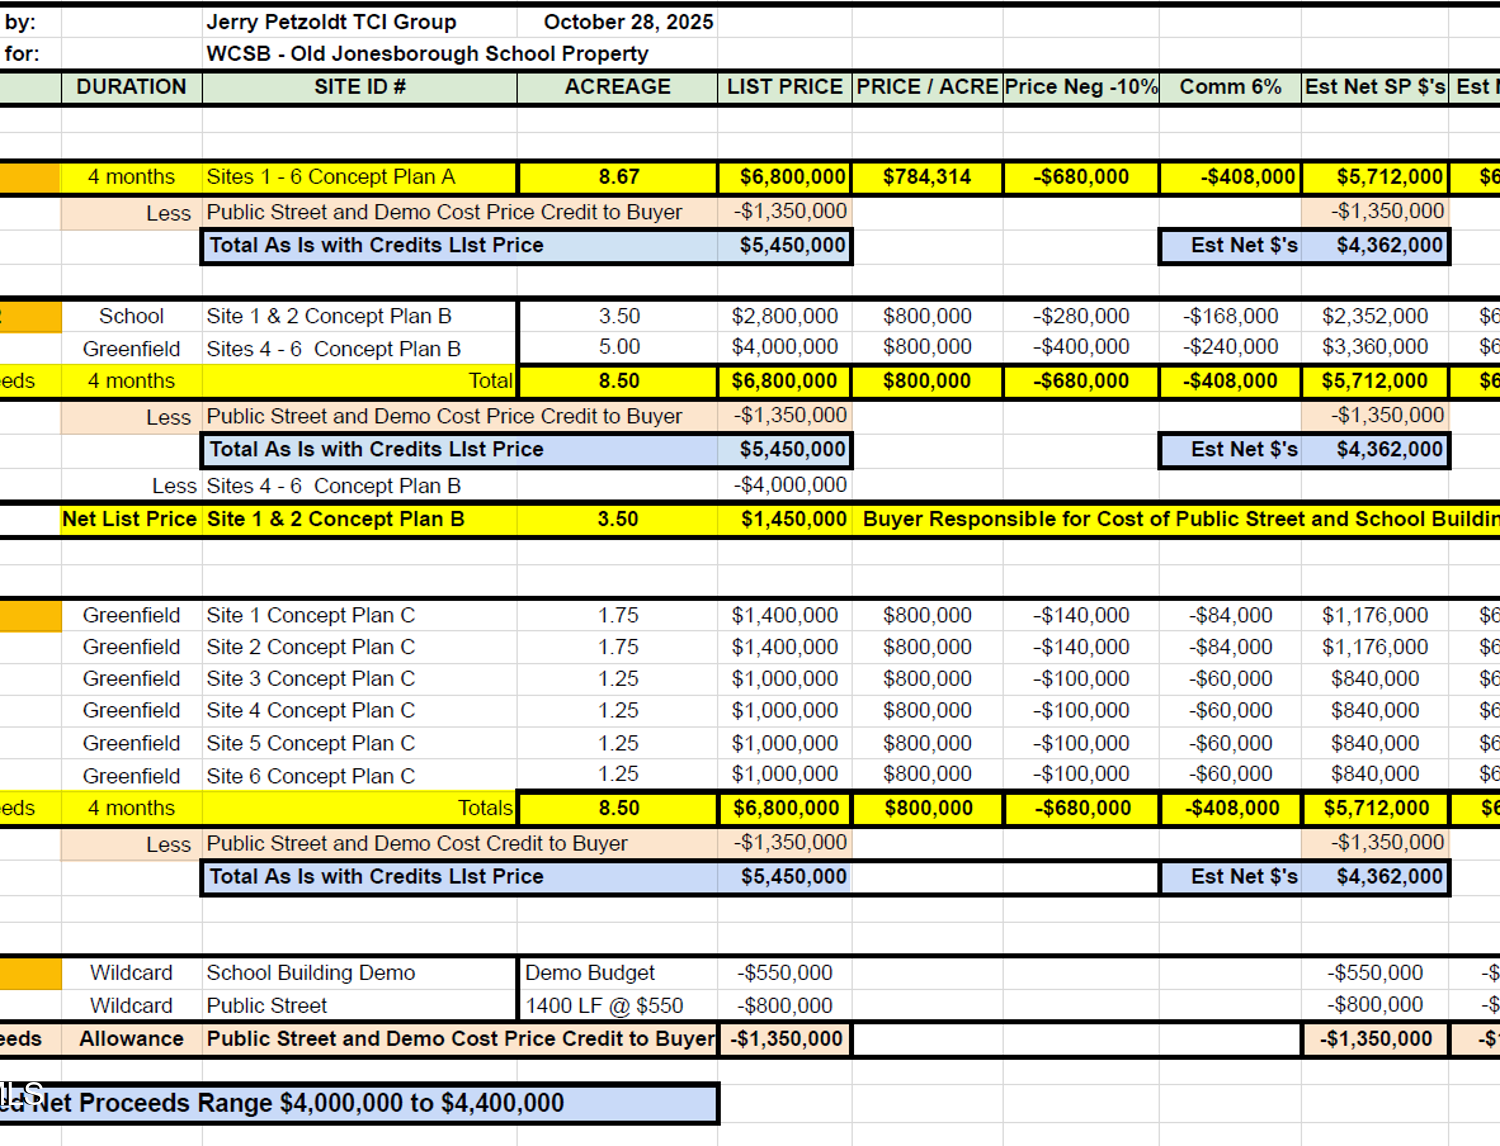Click the "Allowance" label cell
This screenshot has height=1146, width=1500.
click(131, 1039)
